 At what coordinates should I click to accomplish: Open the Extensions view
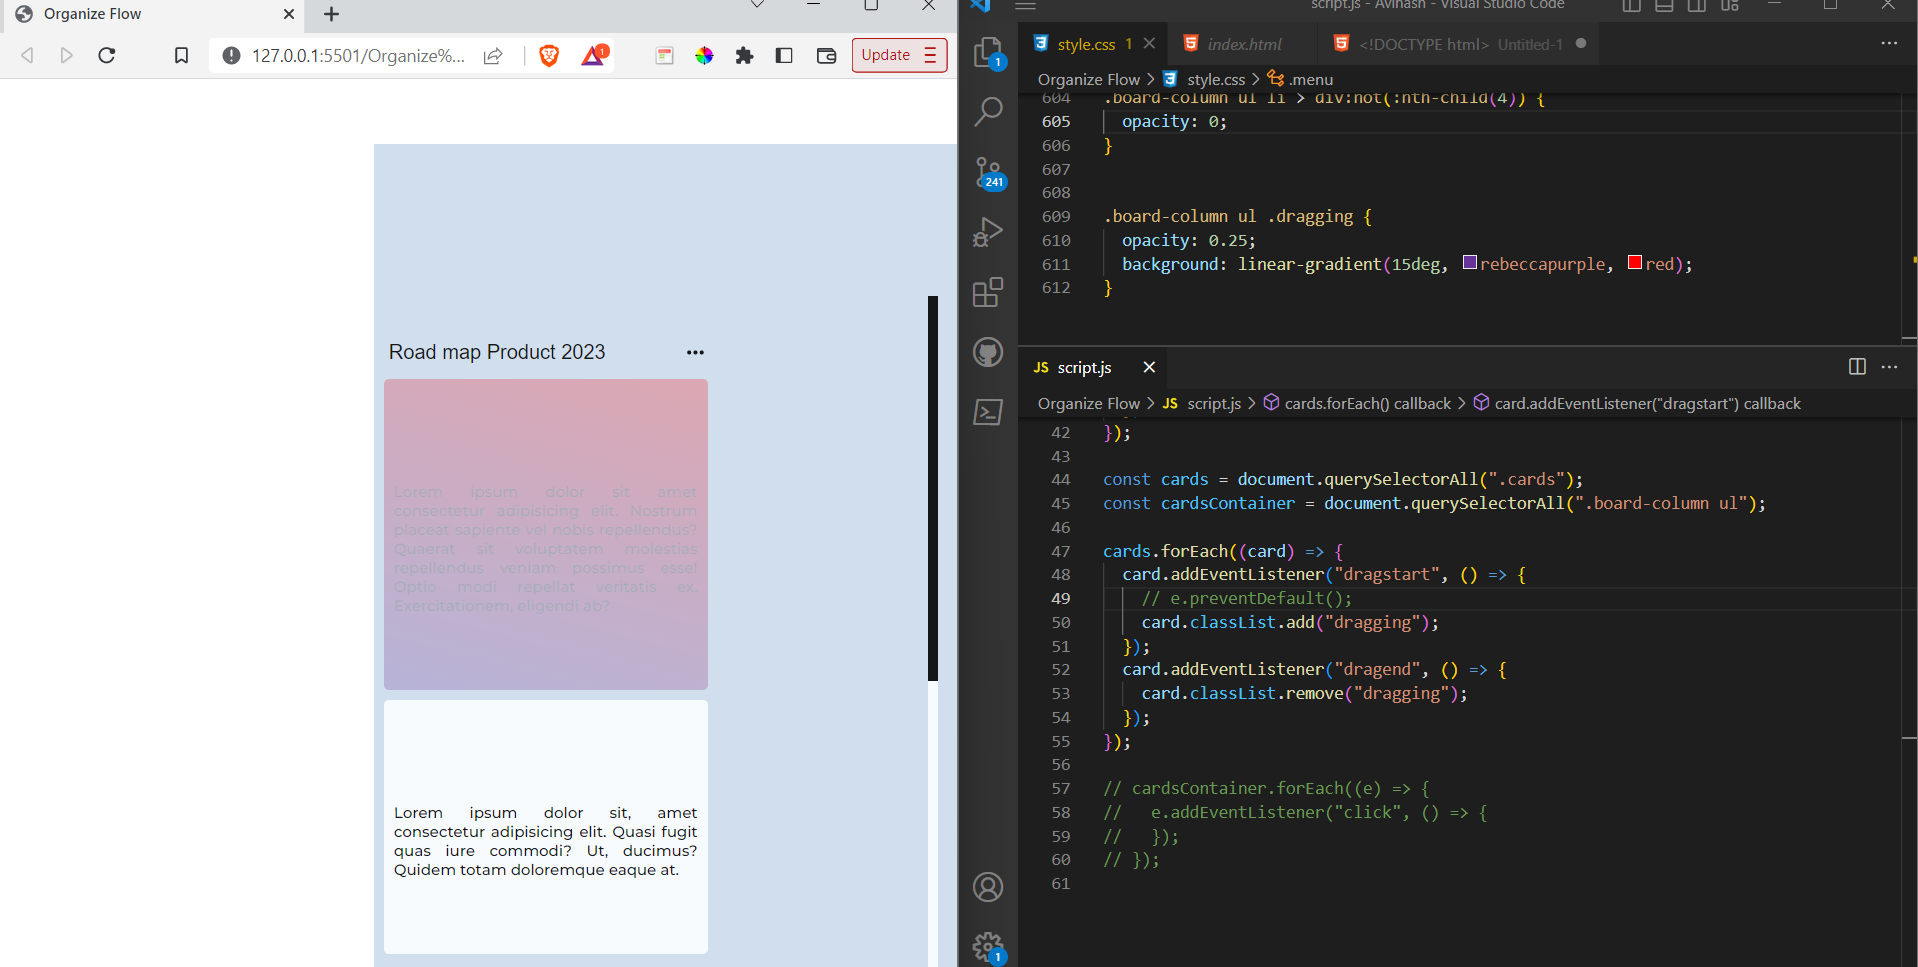click(988, 292)
